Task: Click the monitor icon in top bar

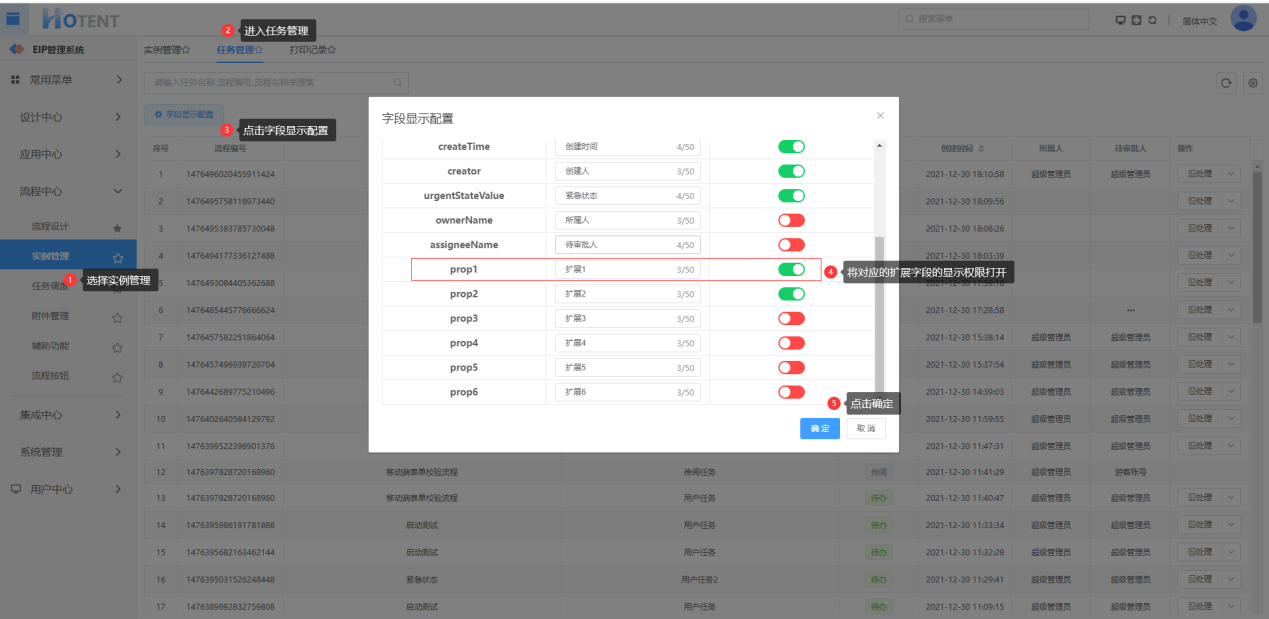Action: coord(1121,20)
